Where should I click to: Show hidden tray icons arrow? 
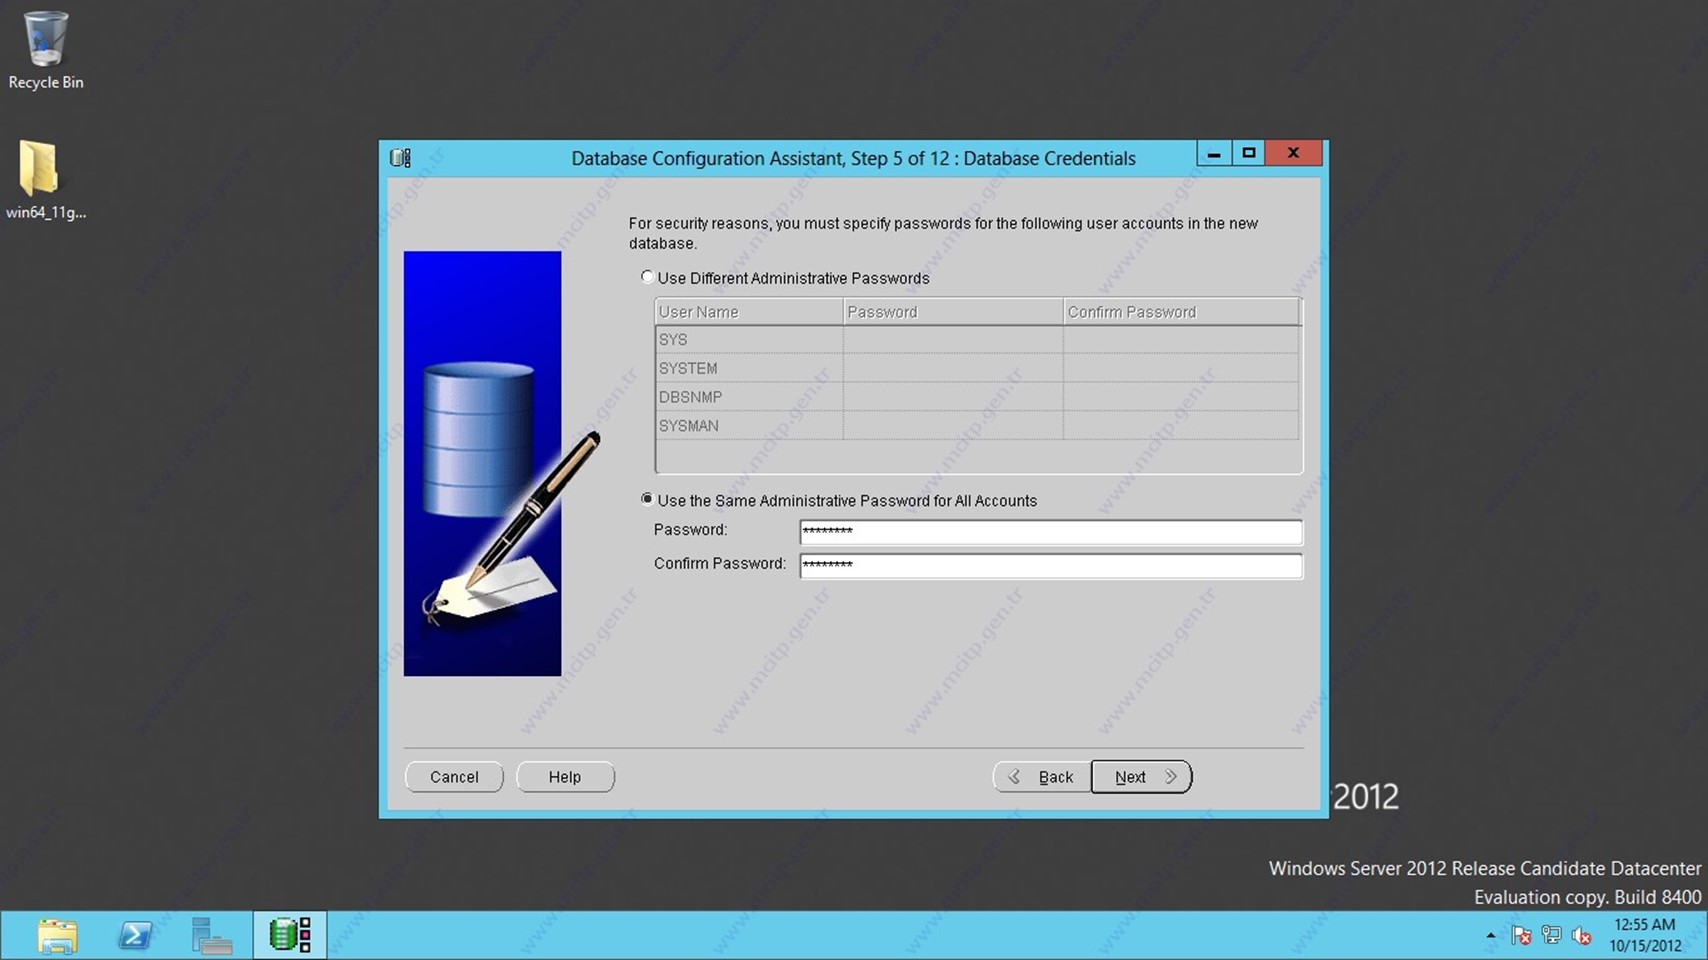1491,936
